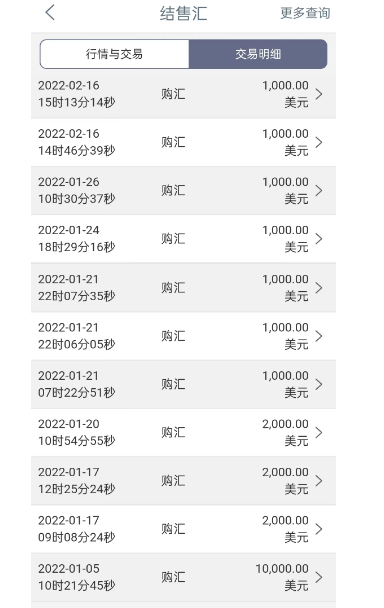
Task: Open chevron on 22时07分35秒 transaction row
Action: pyautogui.click(x=319, y=288)
